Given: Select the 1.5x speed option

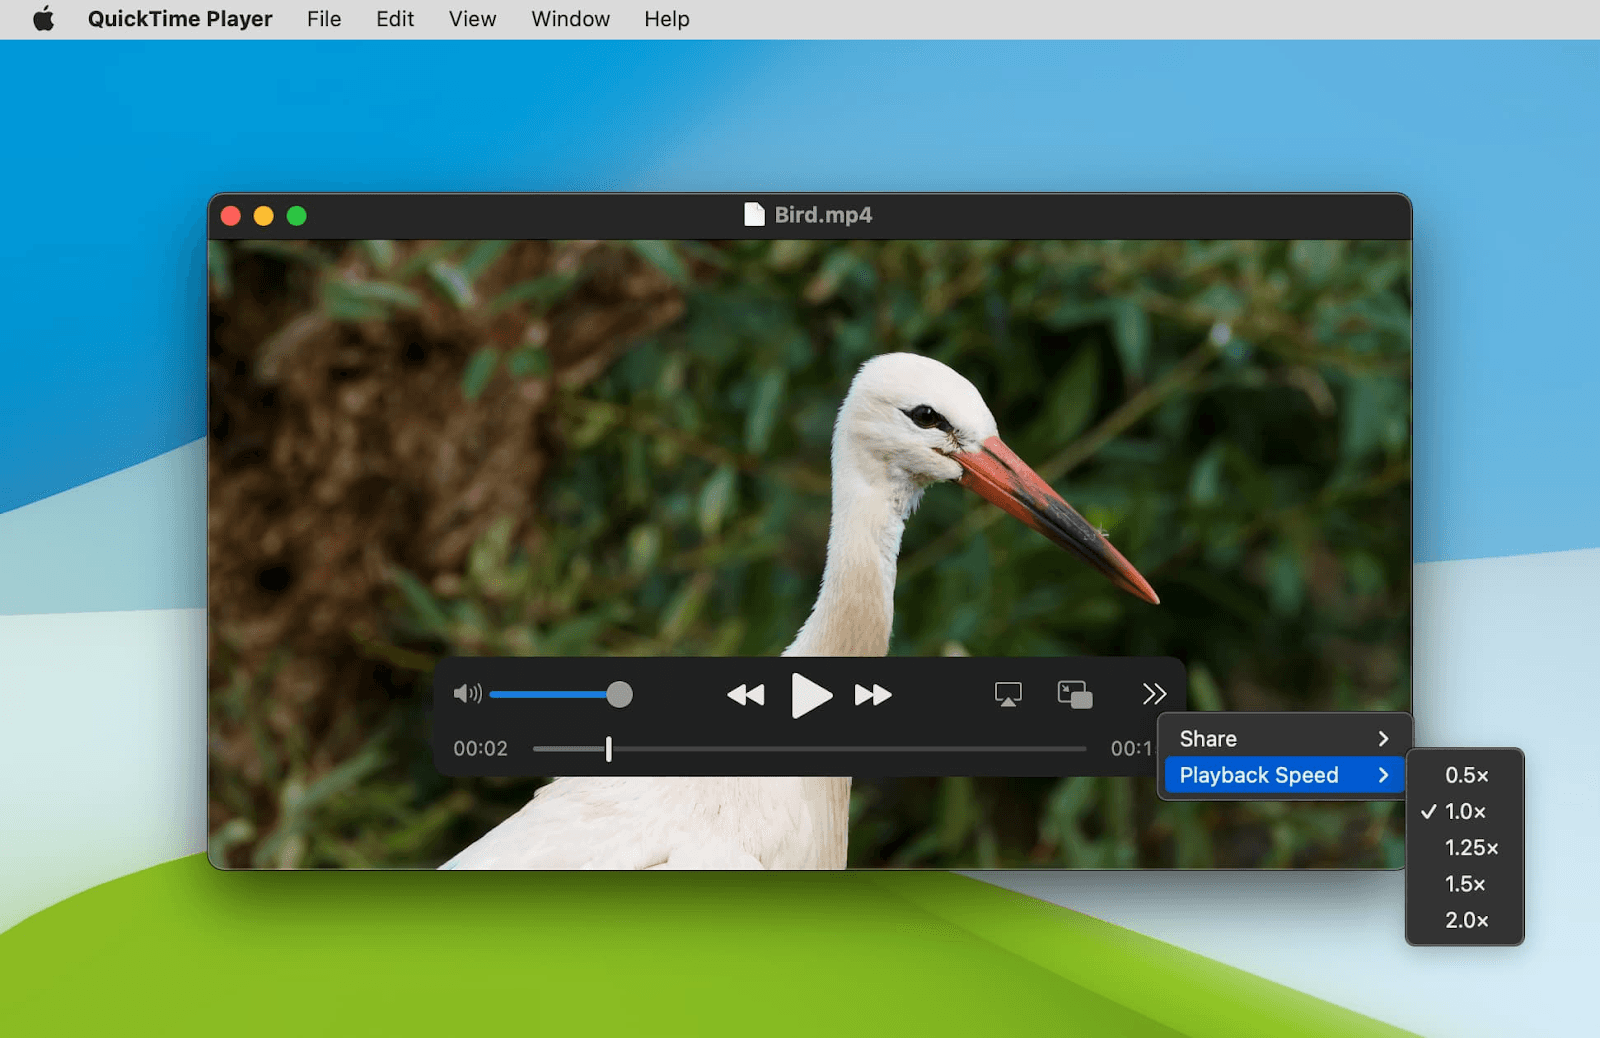Looking at the screenshot, I should 1464,884.
